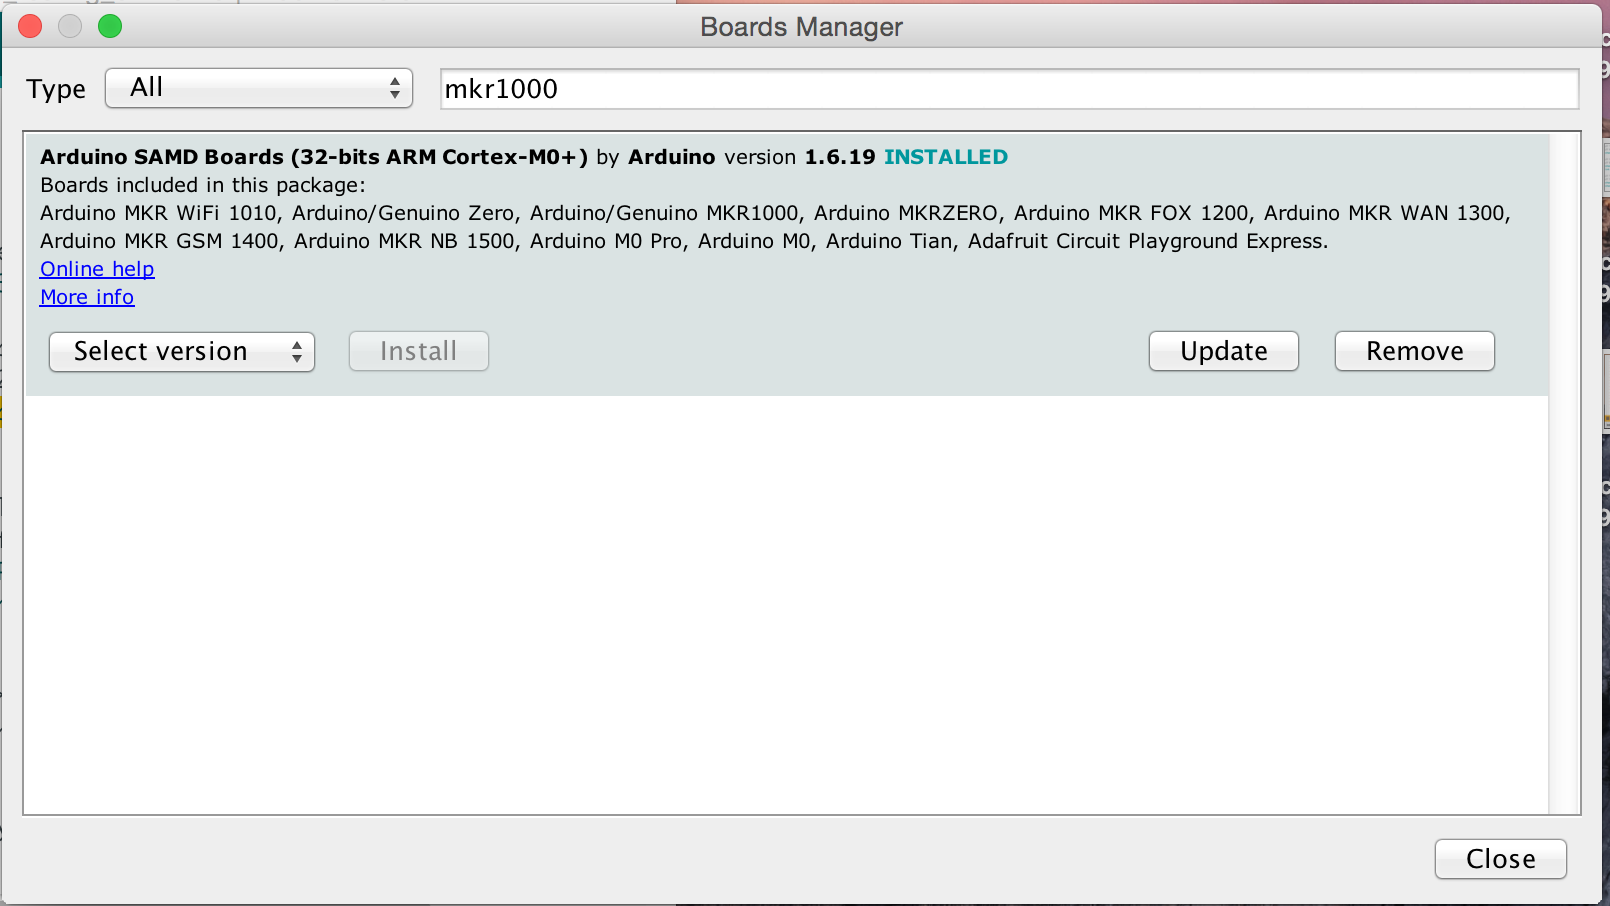Click the disabled Install button
The height and width of the screenshot is (906, 1610).
click(418, 351)
